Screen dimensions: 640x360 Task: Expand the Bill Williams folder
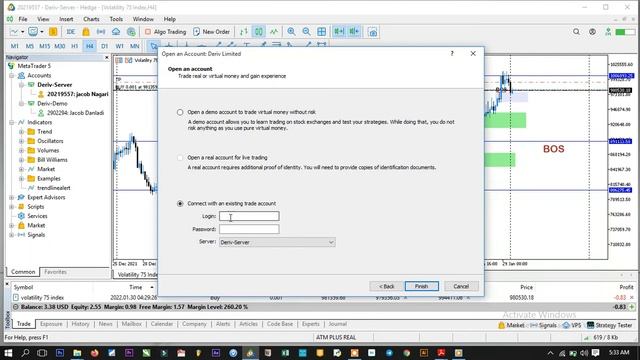click(x=21, y=160)
